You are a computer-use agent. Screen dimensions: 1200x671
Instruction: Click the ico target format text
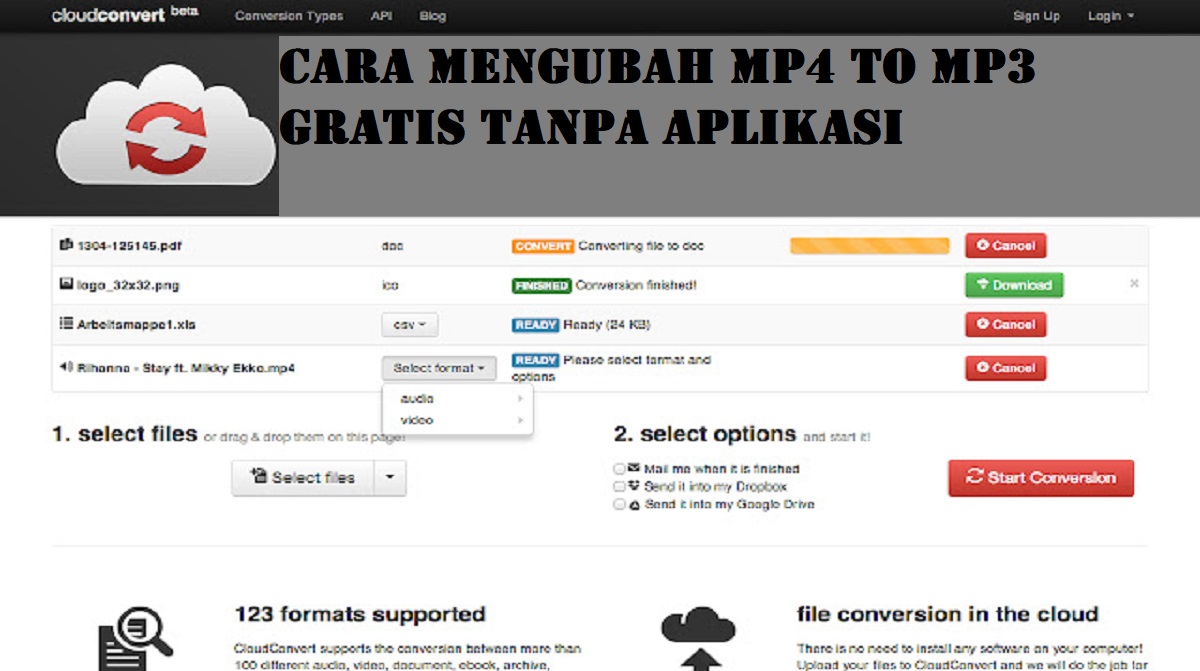[390, 285]
